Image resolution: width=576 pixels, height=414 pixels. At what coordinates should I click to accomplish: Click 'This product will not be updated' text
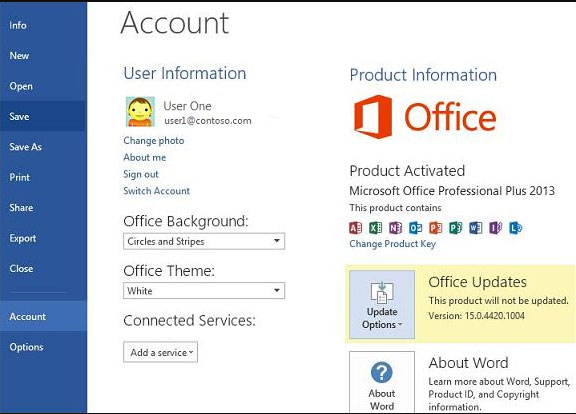coord(498,301)
